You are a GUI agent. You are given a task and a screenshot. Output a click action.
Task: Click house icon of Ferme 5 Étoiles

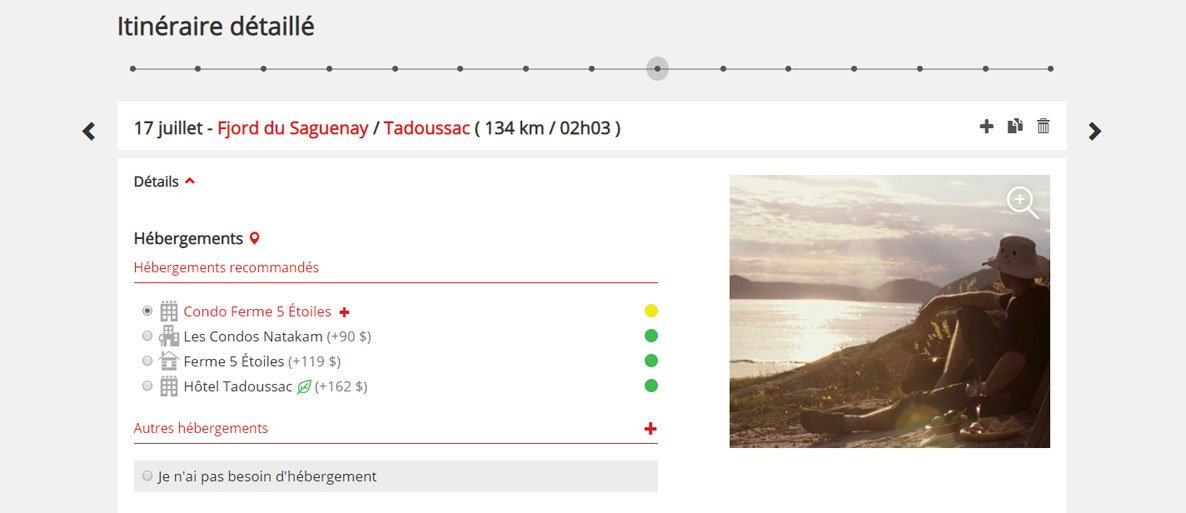click(x=169, y=361)
